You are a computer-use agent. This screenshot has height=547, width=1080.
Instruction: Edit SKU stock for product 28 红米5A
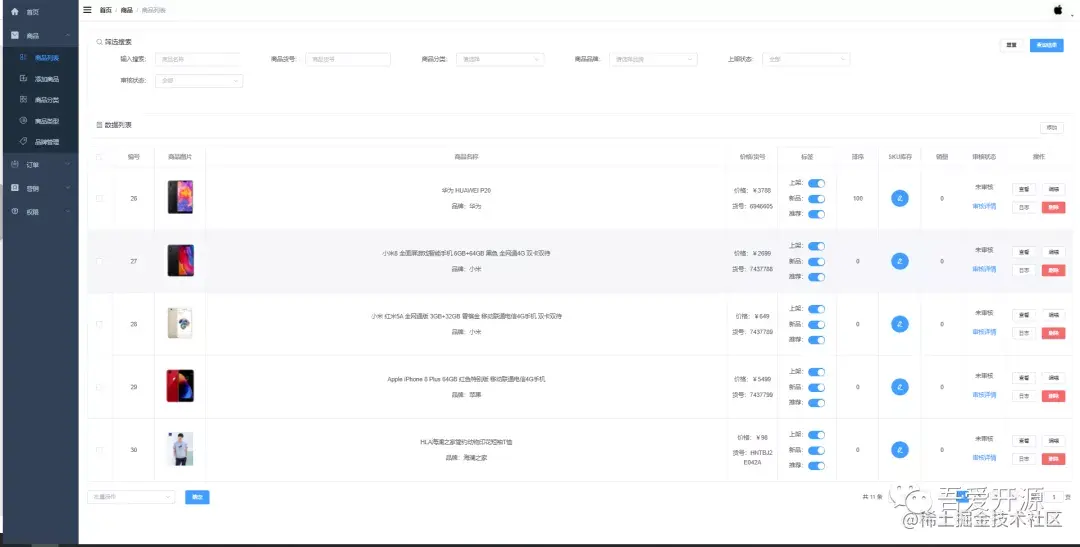(x=900, y=324)
